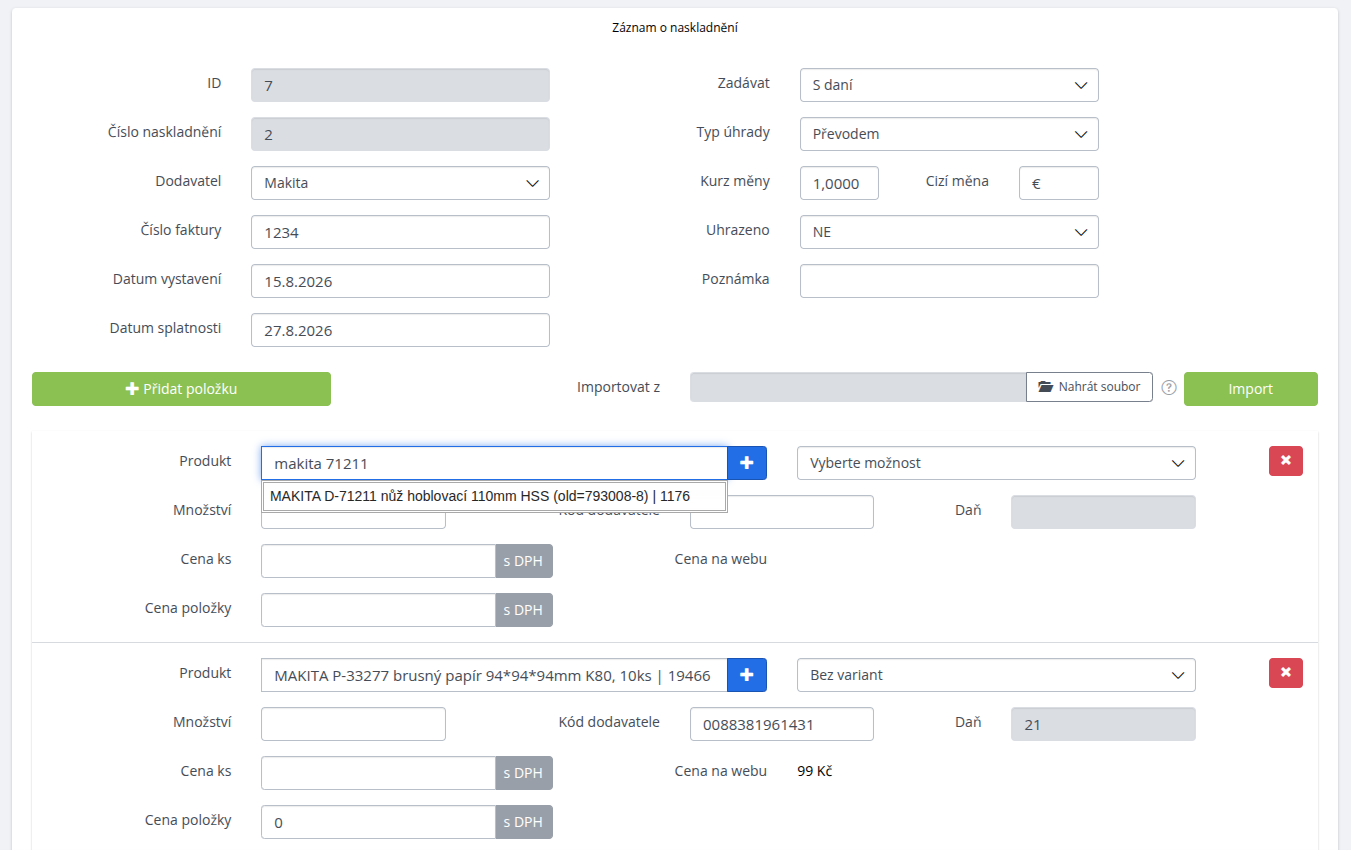Open the Typ úhrady dropdown
The image size is (1351, 850).
tap(949, 134)
